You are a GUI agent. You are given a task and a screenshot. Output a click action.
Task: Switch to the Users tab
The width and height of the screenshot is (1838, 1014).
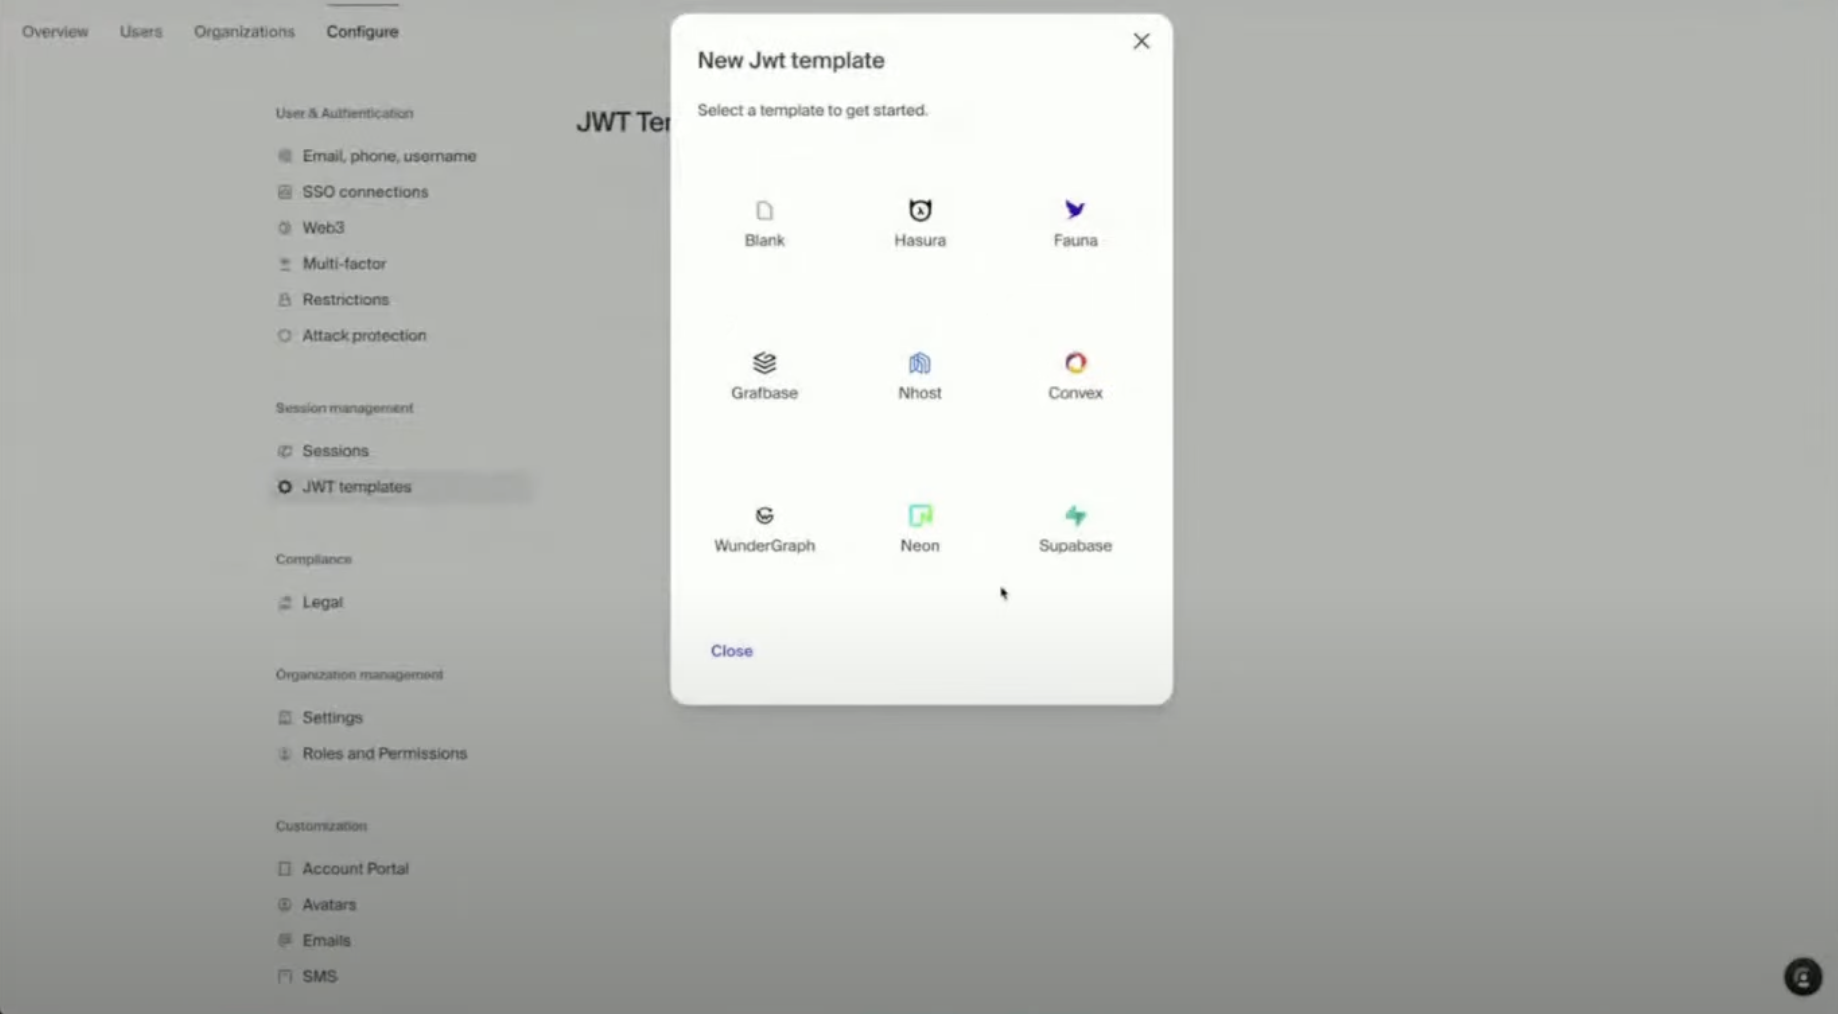point(141,32)
